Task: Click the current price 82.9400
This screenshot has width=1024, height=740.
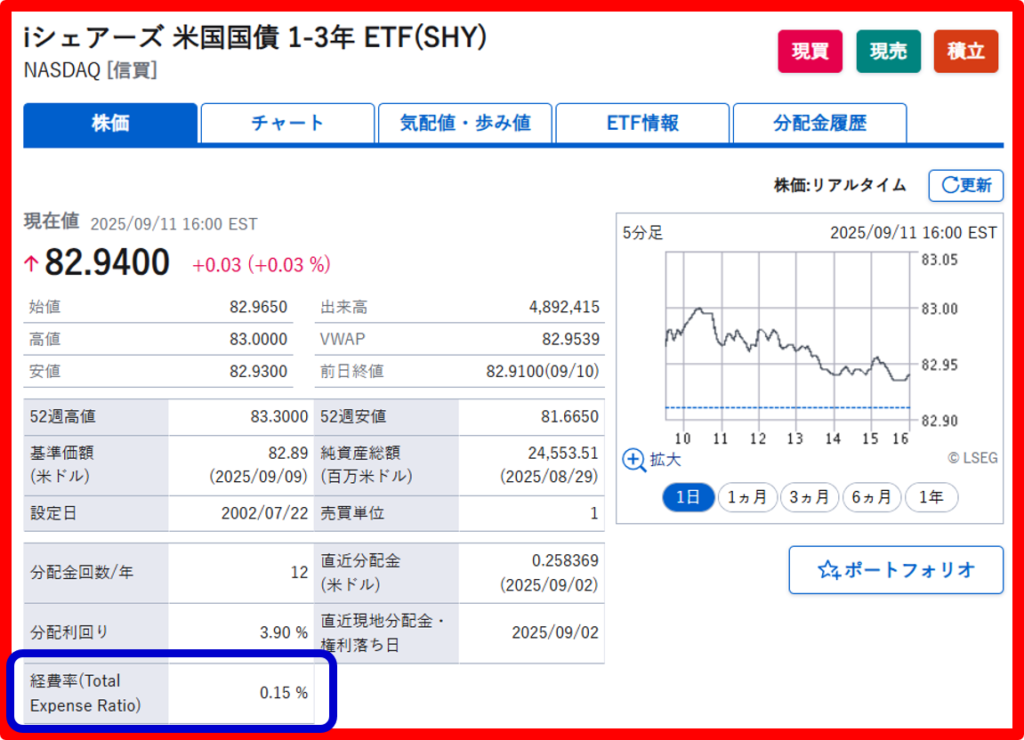Action: pos(107,263)
